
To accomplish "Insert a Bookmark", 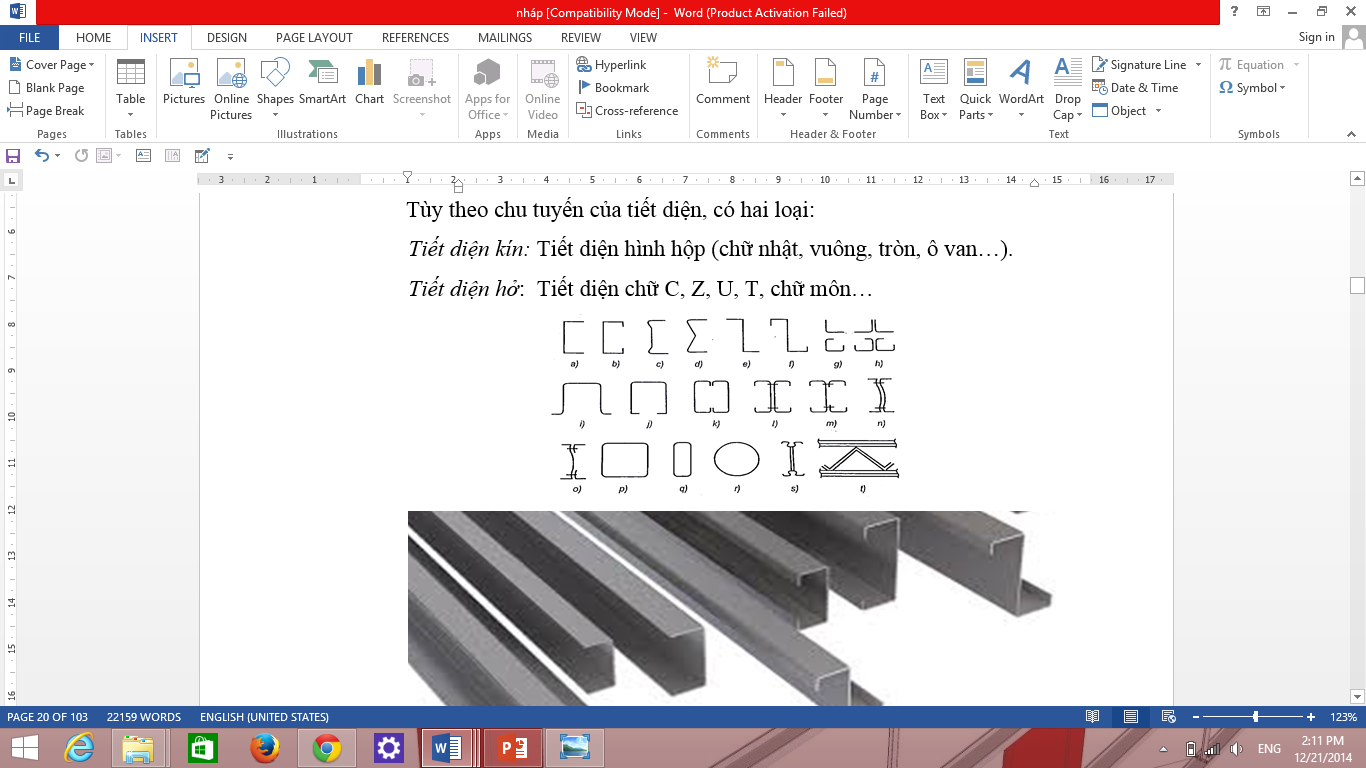I will tap(613, 88).
